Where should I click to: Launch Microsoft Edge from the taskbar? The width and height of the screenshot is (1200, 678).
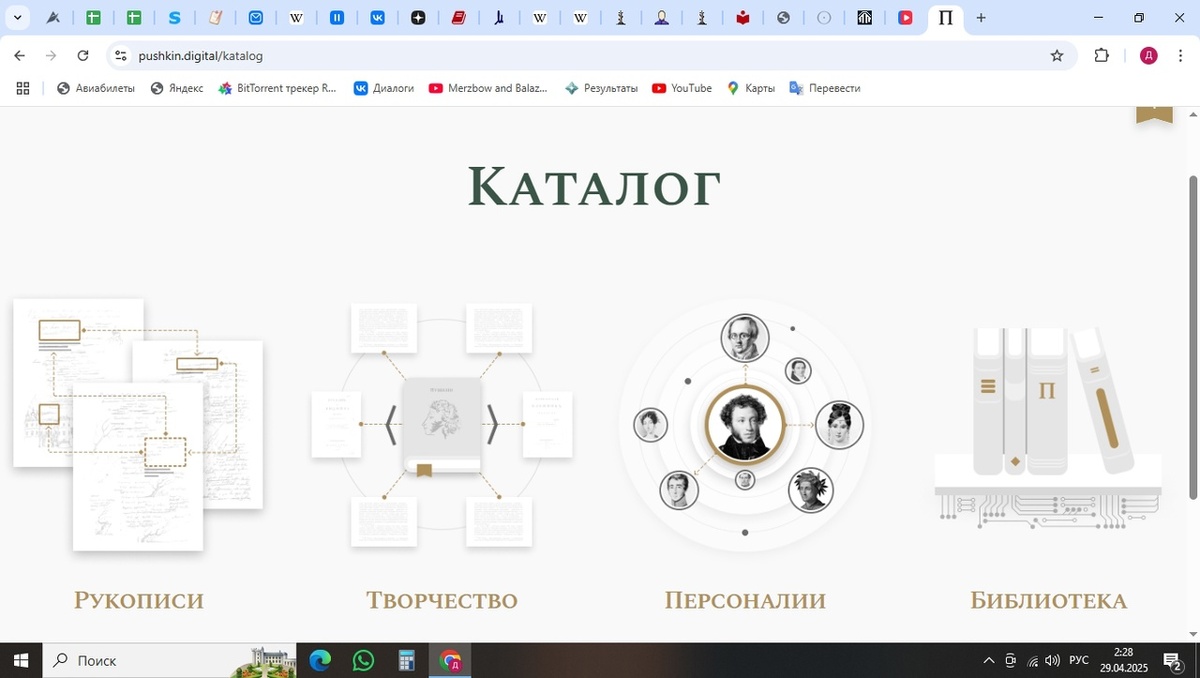coord(319,661)
